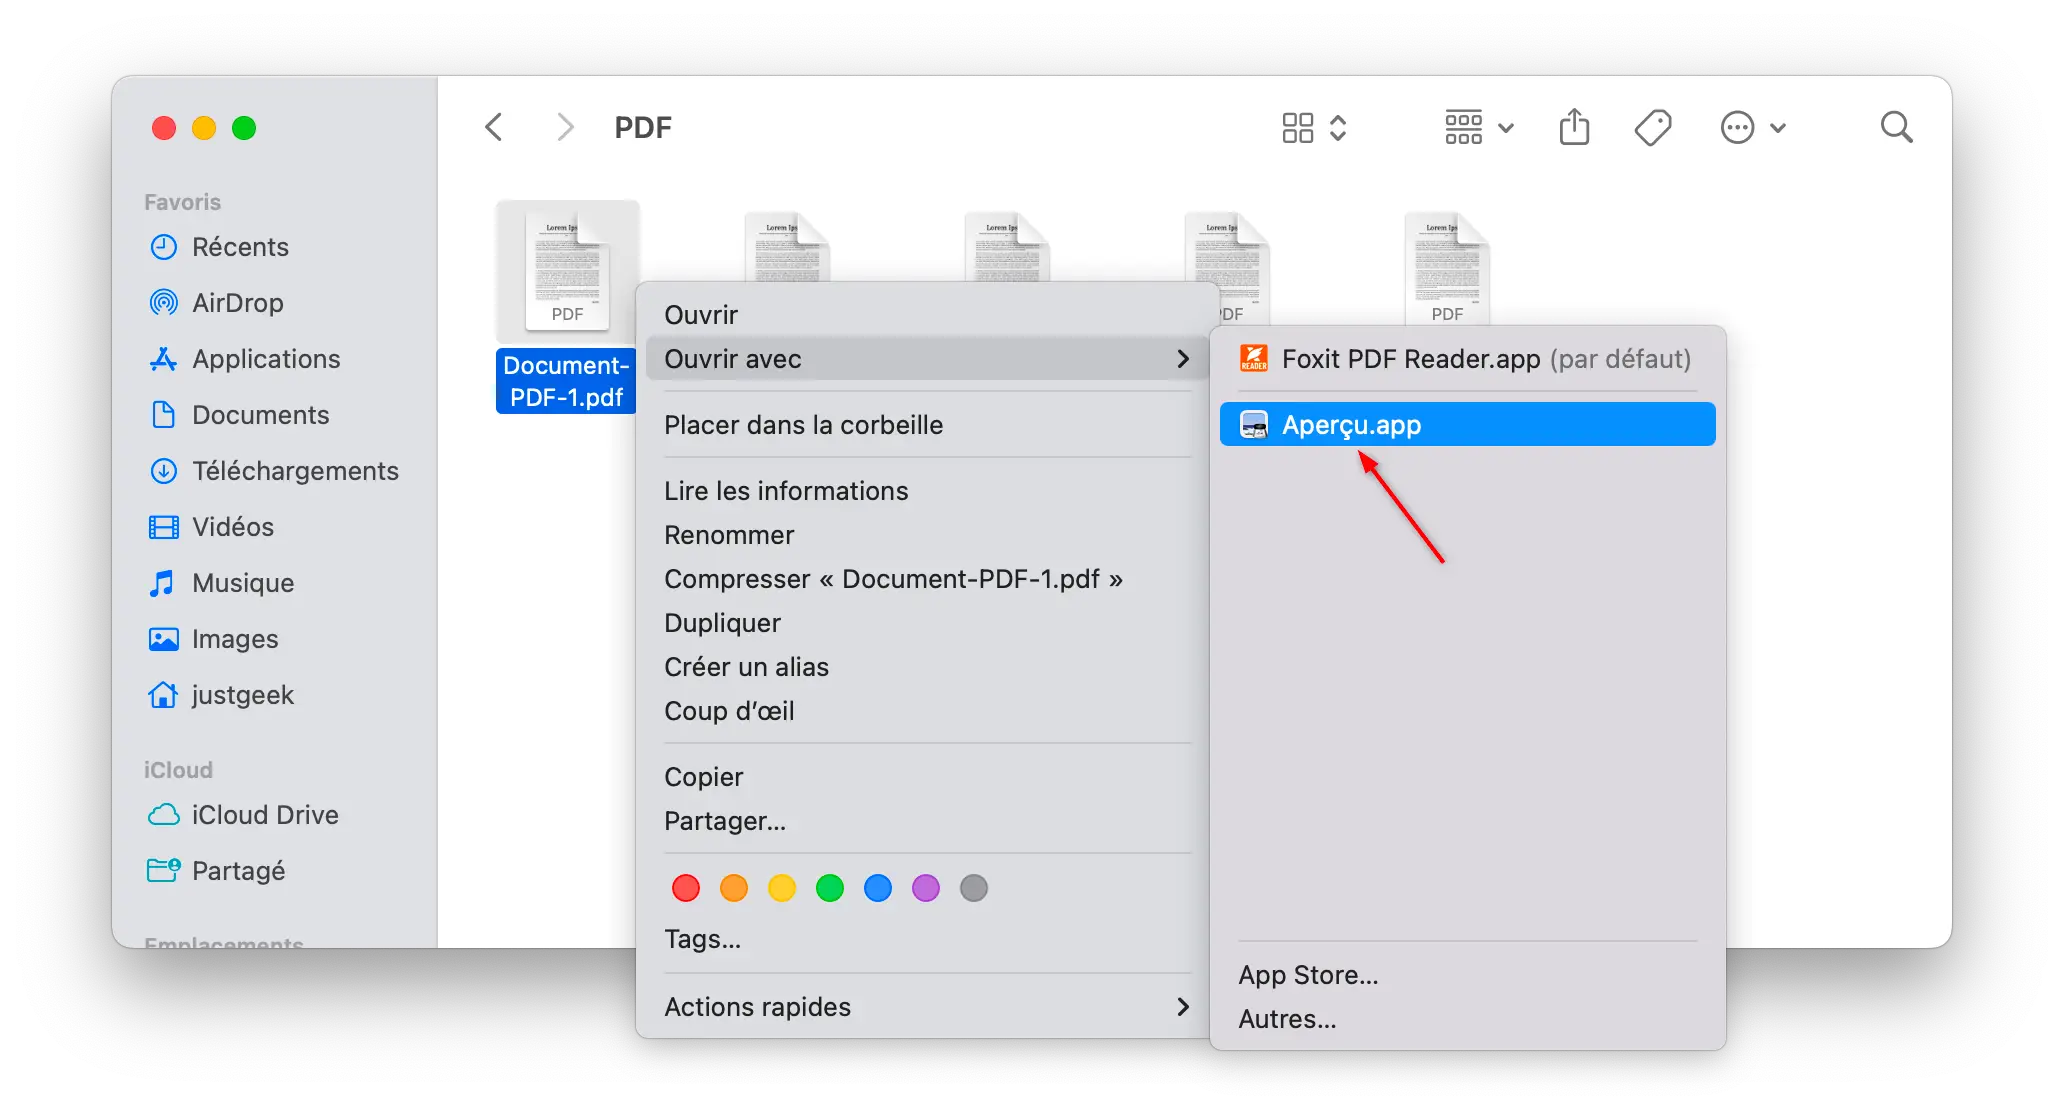Viewport: 2064px width, 1104px height.
Task: Click the iCloud Drive cloud icon
Action: tap(164, 815)
